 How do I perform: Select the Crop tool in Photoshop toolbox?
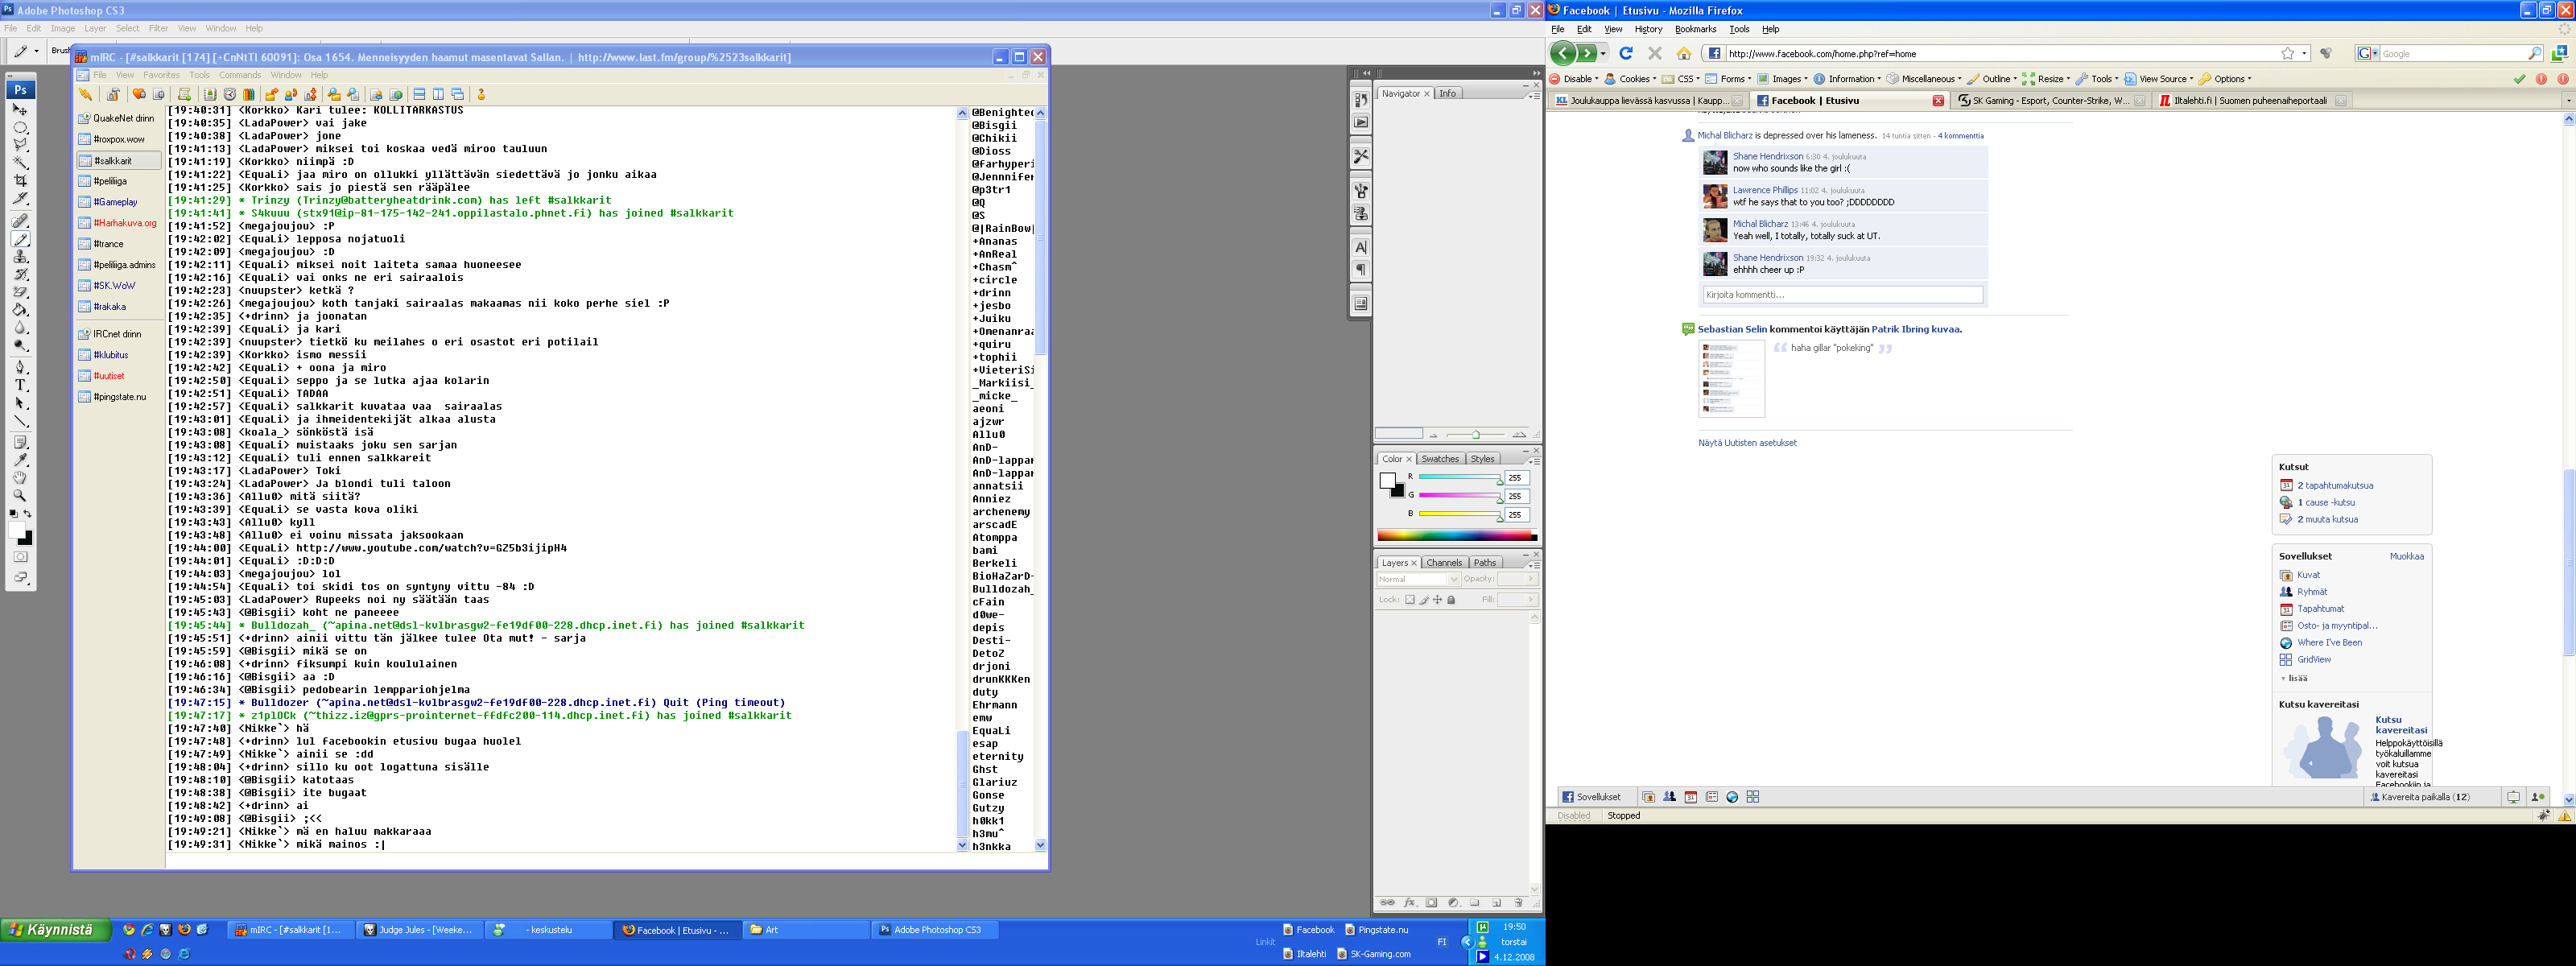(20, 181)
